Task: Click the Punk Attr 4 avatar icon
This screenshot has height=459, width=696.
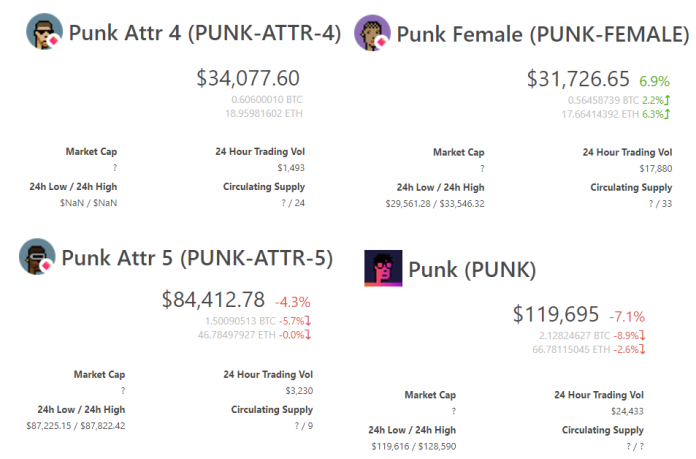Action: 44,31
